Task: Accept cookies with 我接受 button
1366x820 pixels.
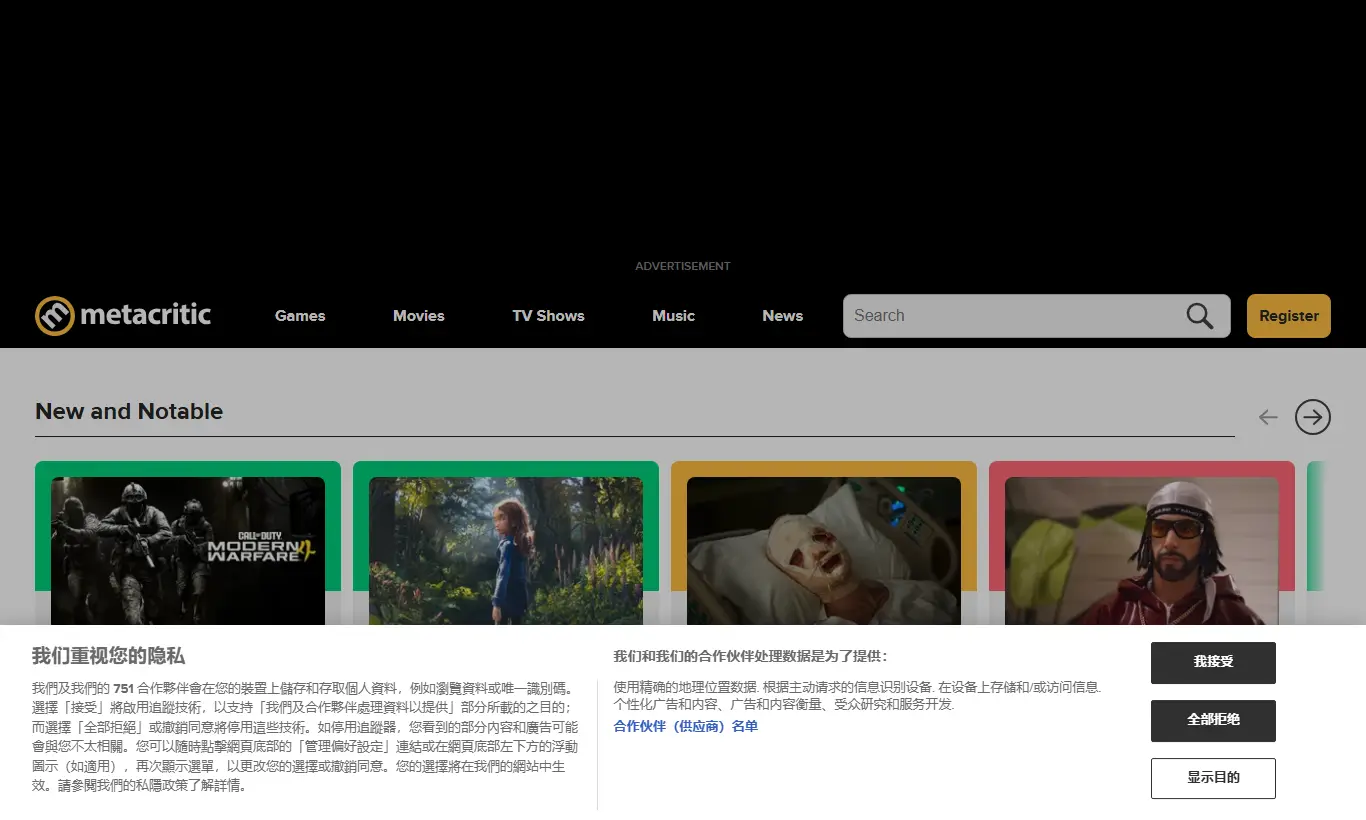Action: point(1213,662)
